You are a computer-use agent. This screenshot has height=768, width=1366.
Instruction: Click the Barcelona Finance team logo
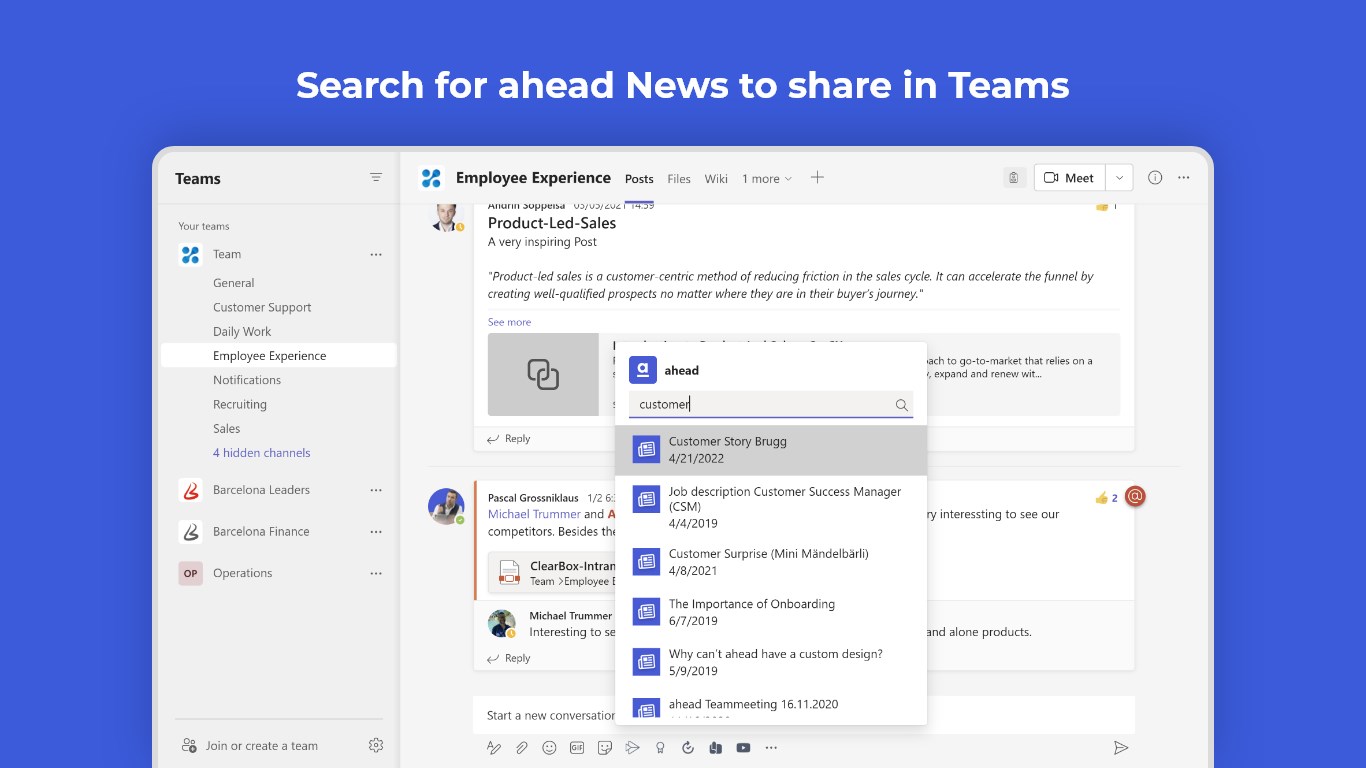pos(190,532)
